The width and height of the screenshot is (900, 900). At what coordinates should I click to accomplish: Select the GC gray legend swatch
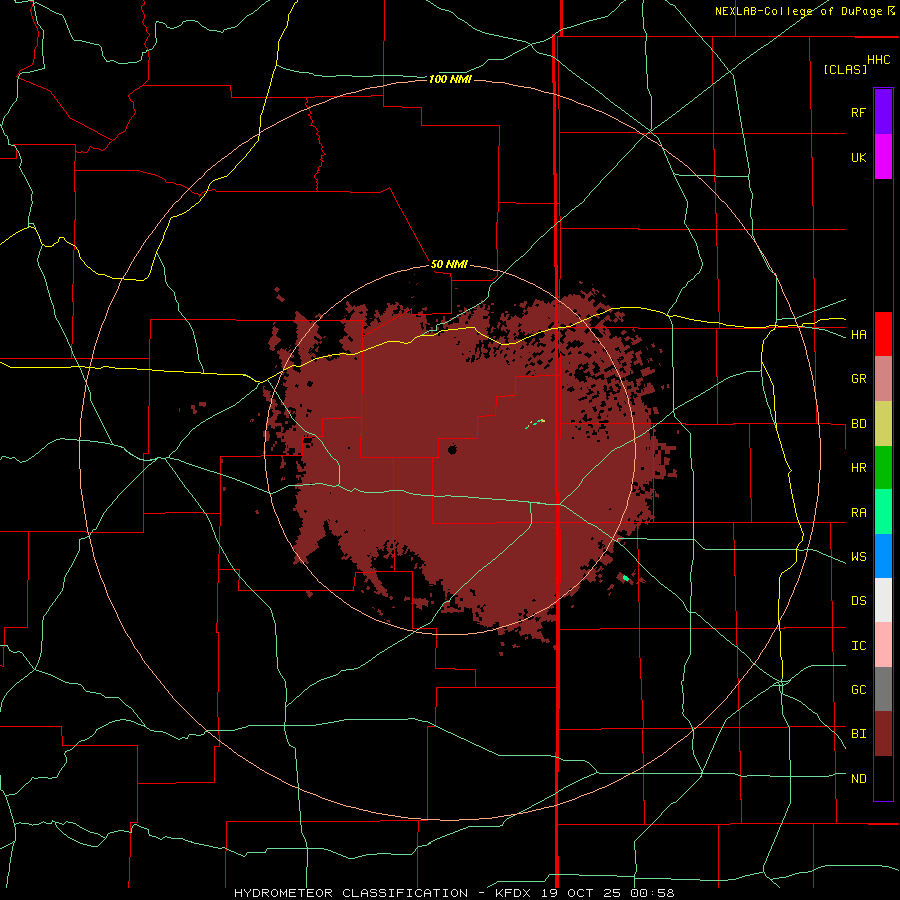883,689
